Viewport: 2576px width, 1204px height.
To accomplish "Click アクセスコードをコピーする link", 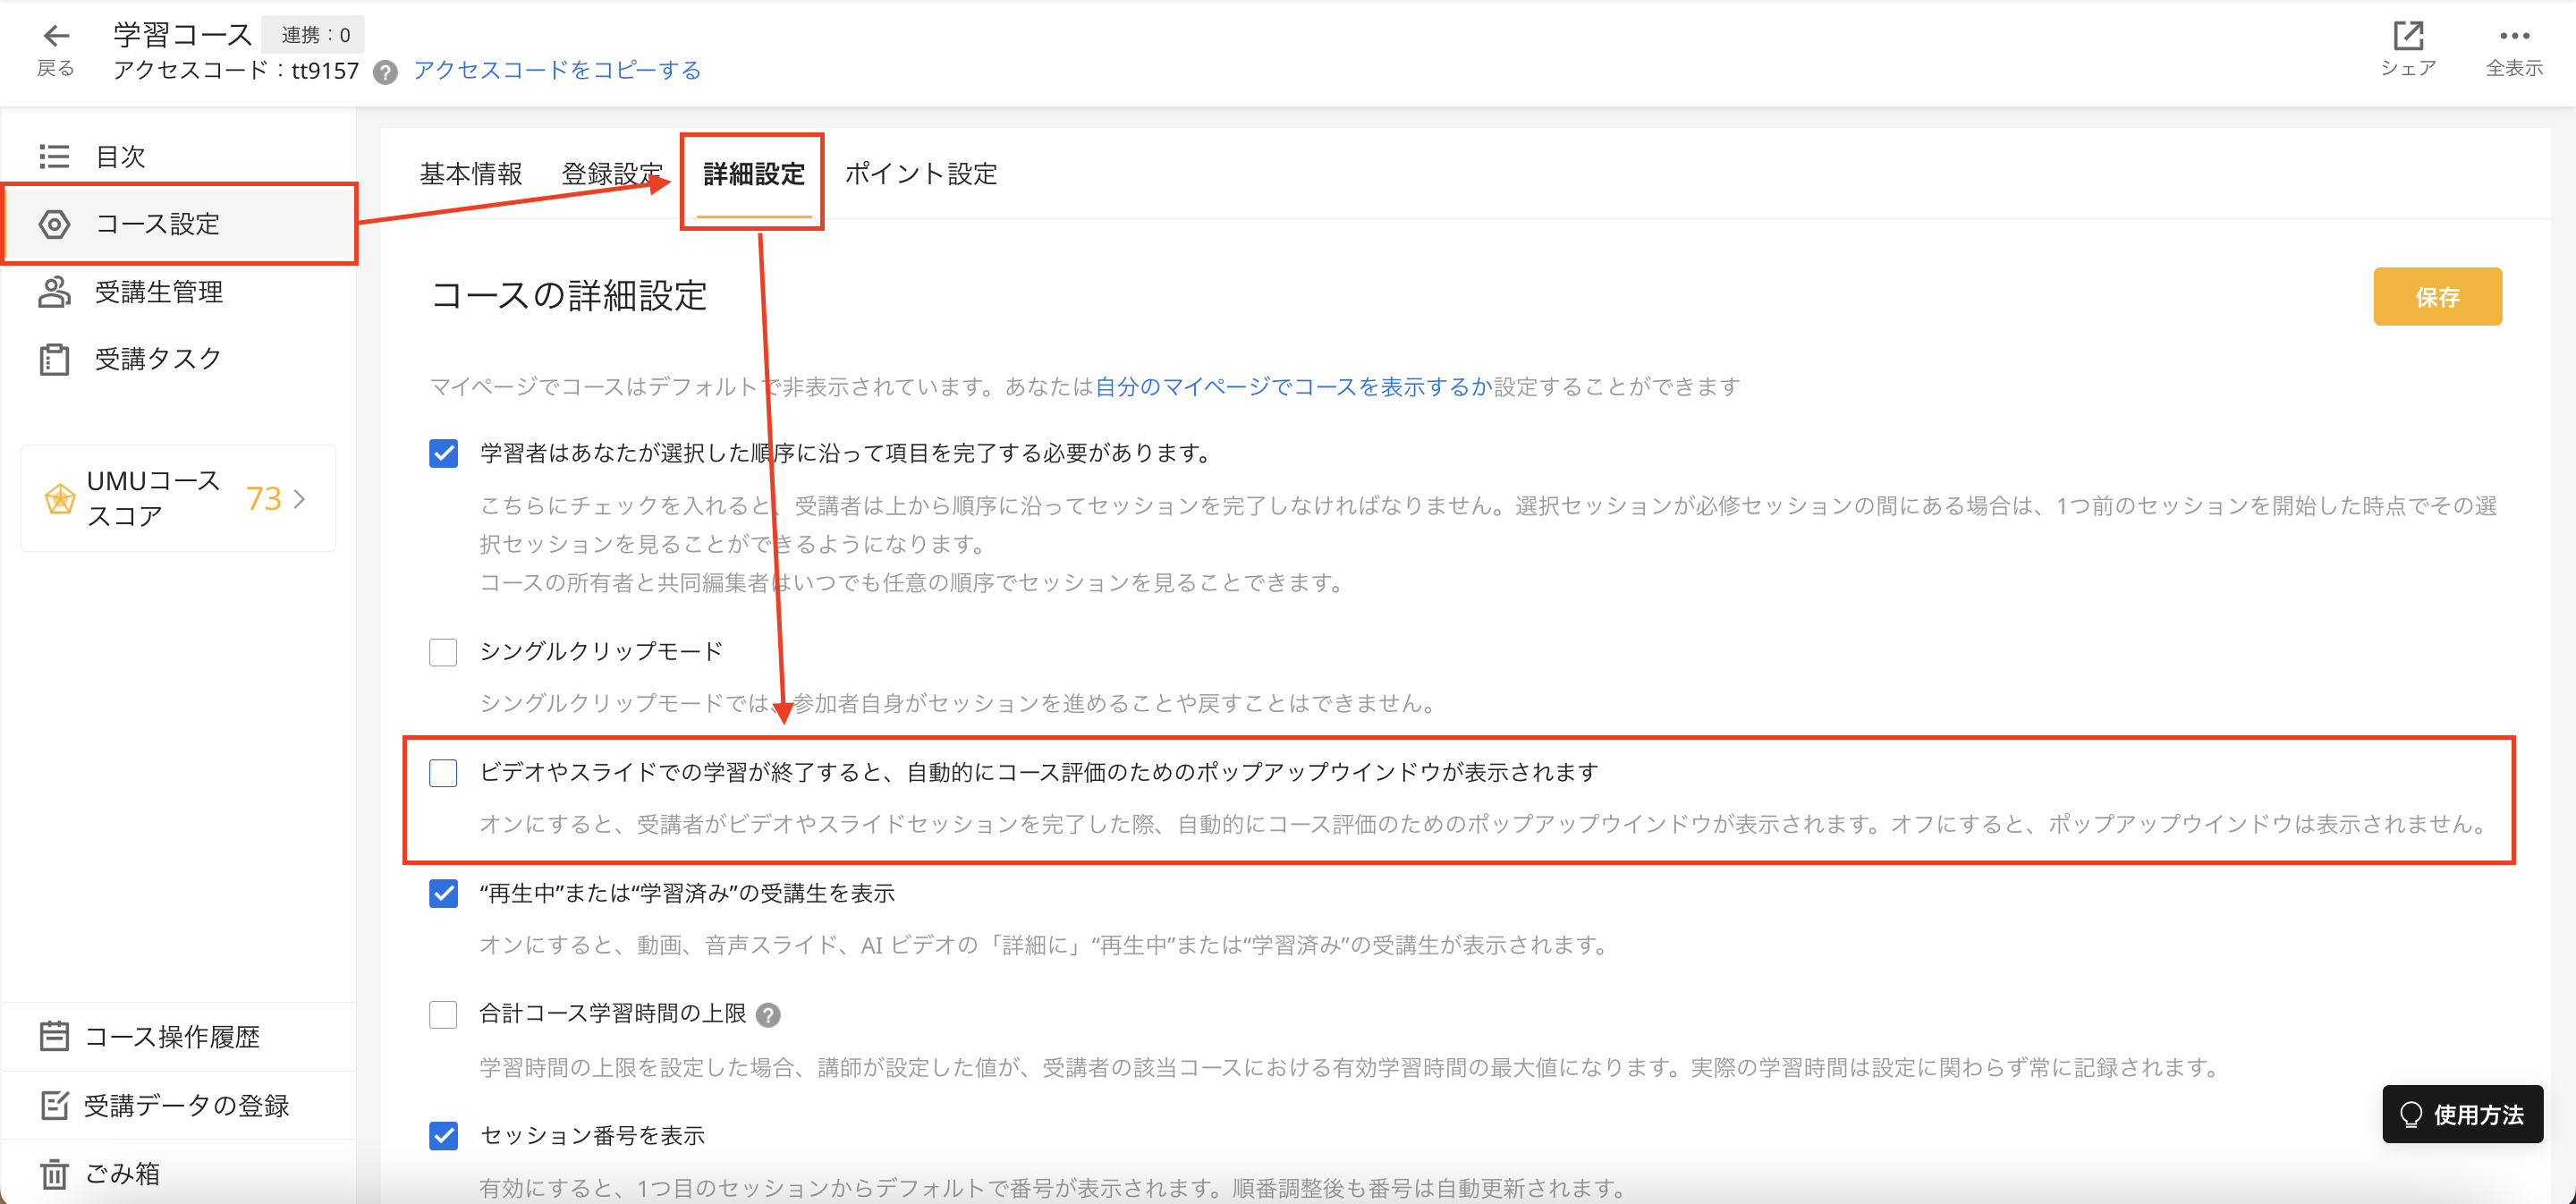I will tap(557, 70).
